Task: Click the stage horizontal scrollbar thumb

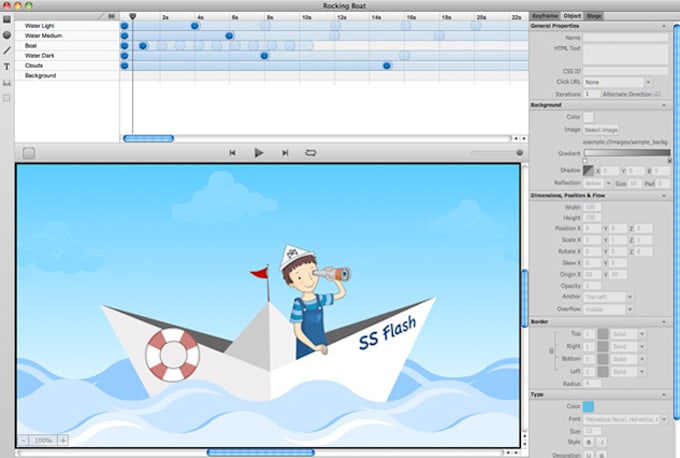Action: click(x=261, y=453)
